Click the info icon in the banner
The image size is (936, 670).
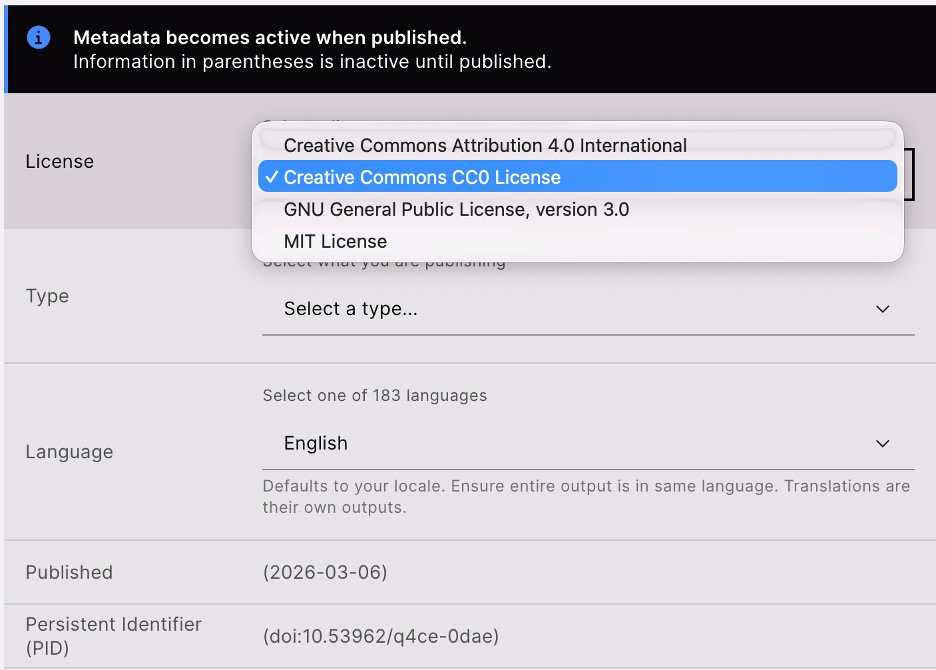(38, 37)
